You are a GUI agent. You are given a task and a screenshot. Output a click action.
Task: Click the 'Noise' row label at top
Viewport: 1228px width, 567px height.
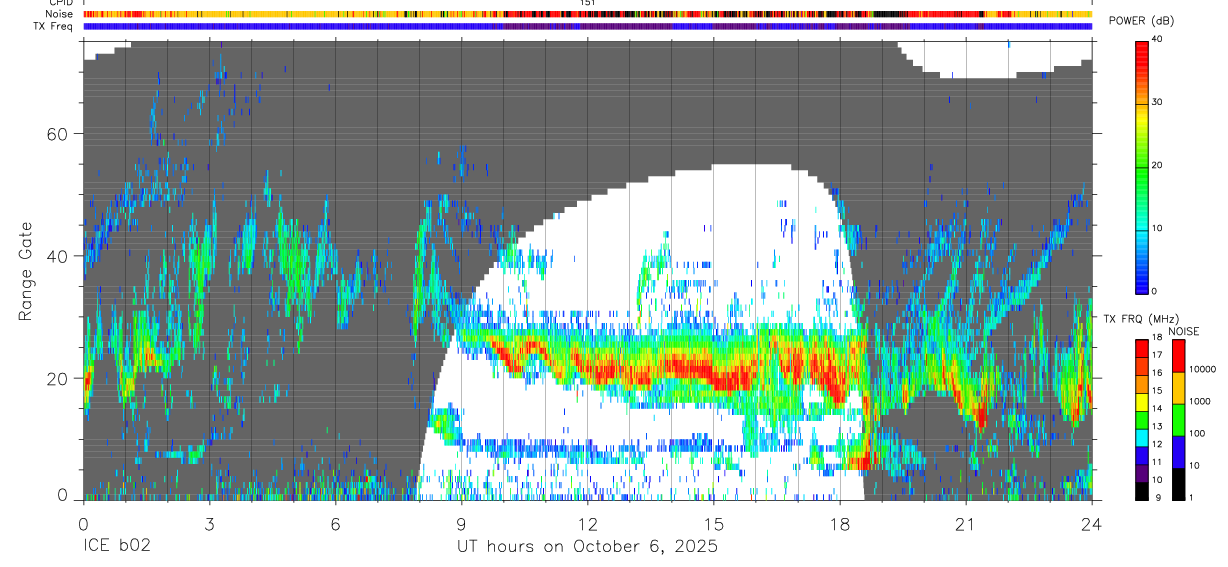pyautogui.click(x=59, y=14)
